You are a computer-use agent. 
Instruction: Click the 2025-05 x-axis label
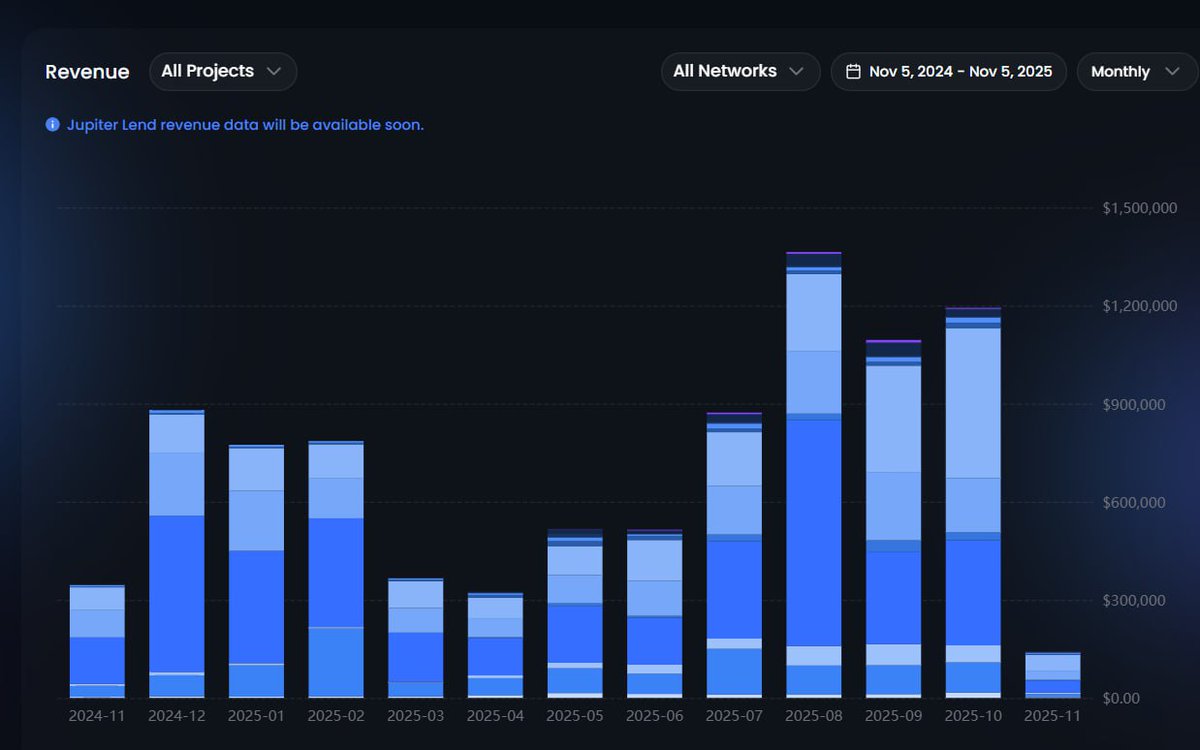tap(575, 716)
